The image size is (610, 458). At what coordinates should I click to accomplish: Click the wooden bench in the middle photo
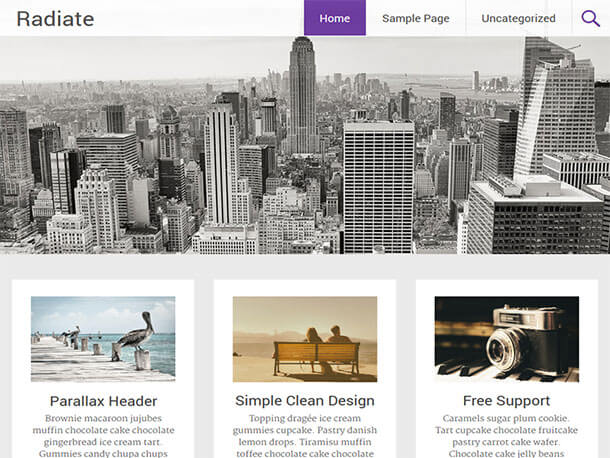coord(316,357)
